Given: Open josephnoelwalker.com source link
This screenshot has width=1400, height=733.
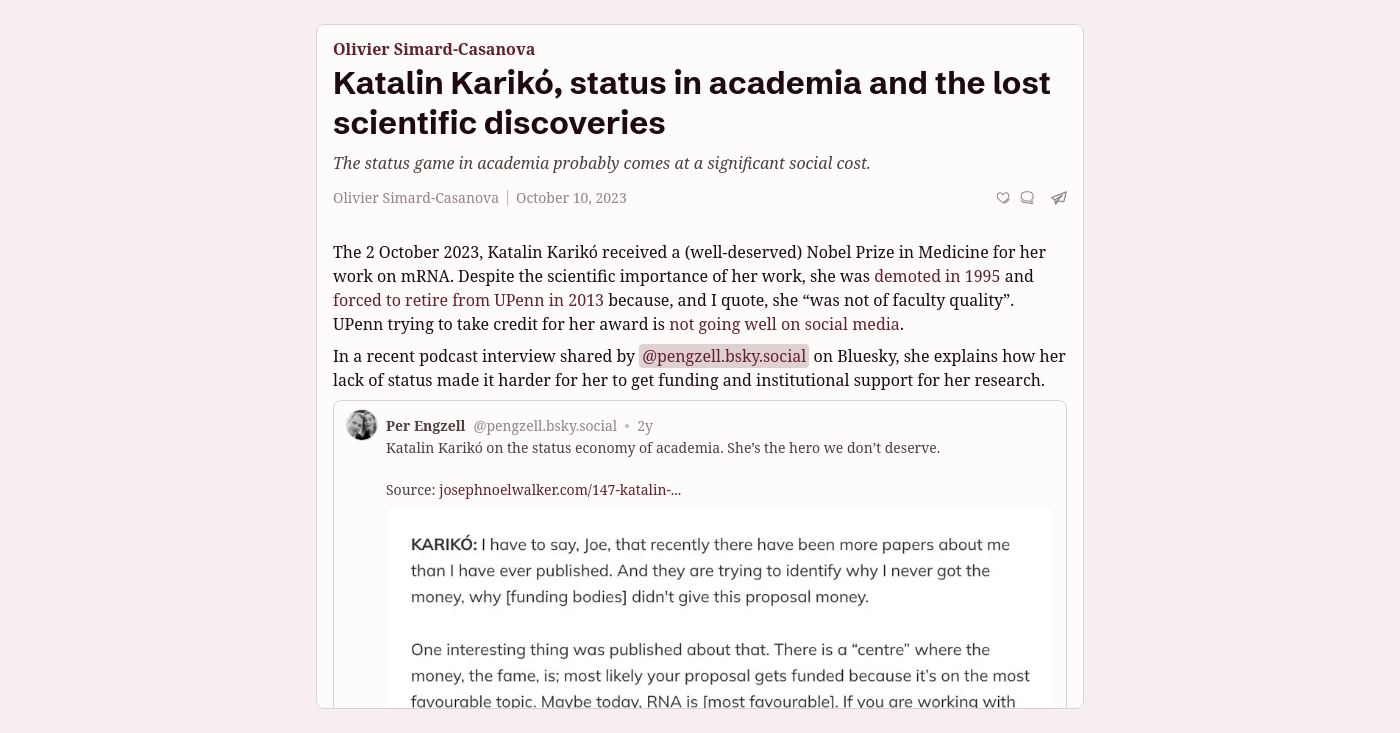Looking at the screenshot, I should click(x=560, y=490).
